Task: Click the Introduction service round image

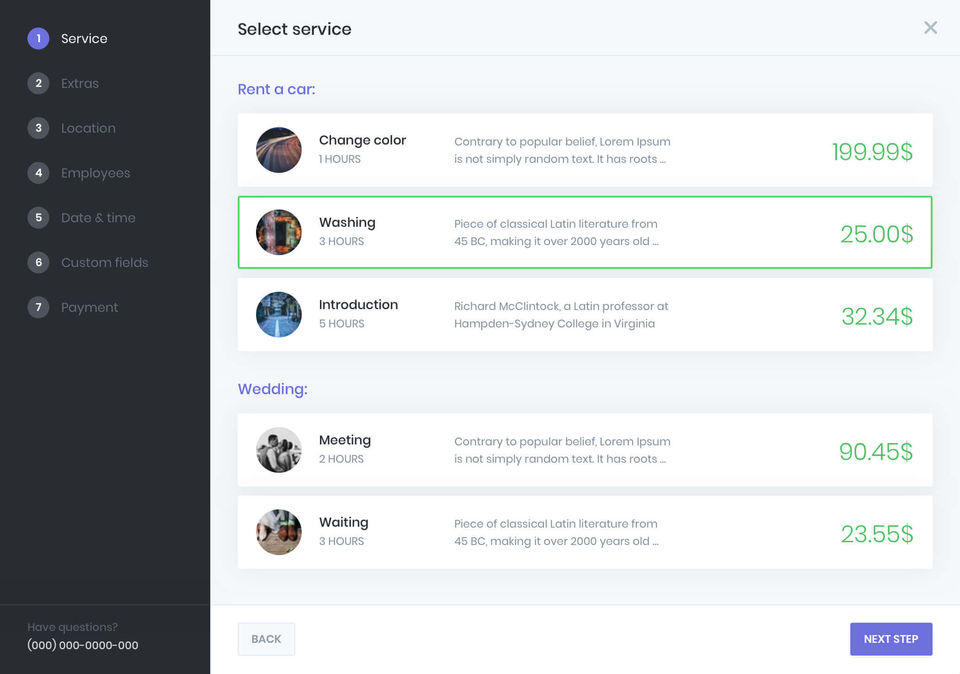Action: (x=279, y=315)
